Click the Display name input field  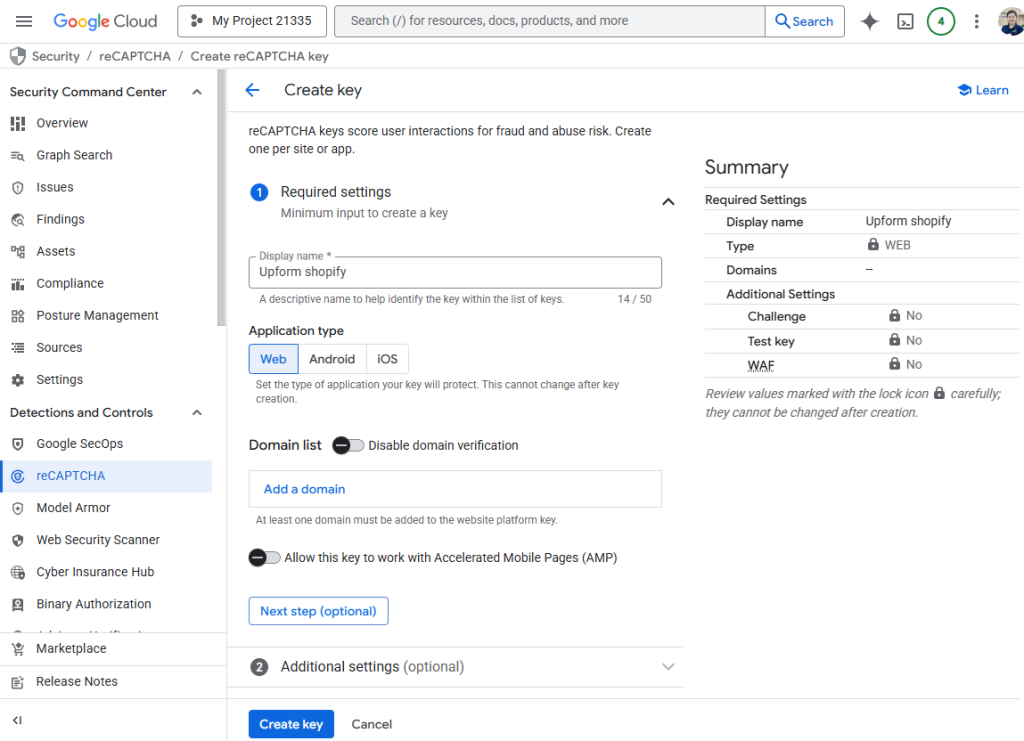point(455,272)
